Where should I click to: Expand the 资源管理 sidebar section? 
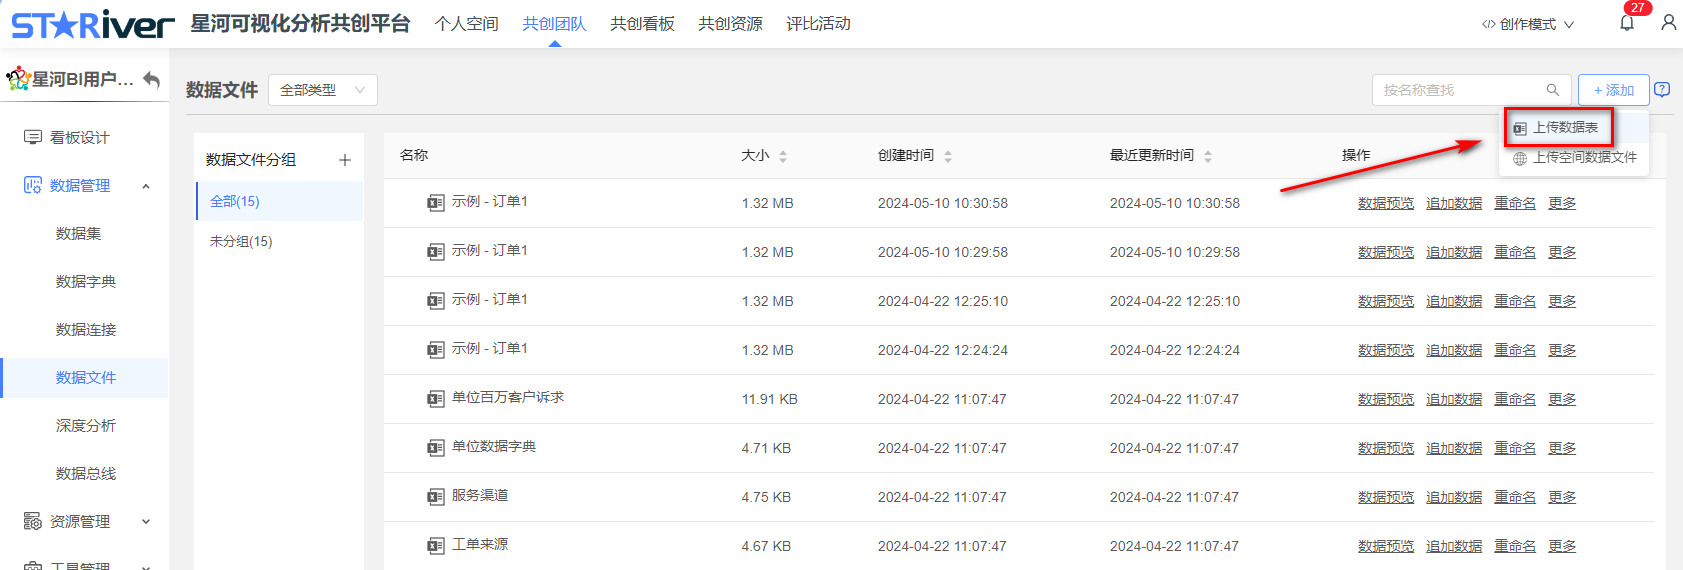click(146, 522)
